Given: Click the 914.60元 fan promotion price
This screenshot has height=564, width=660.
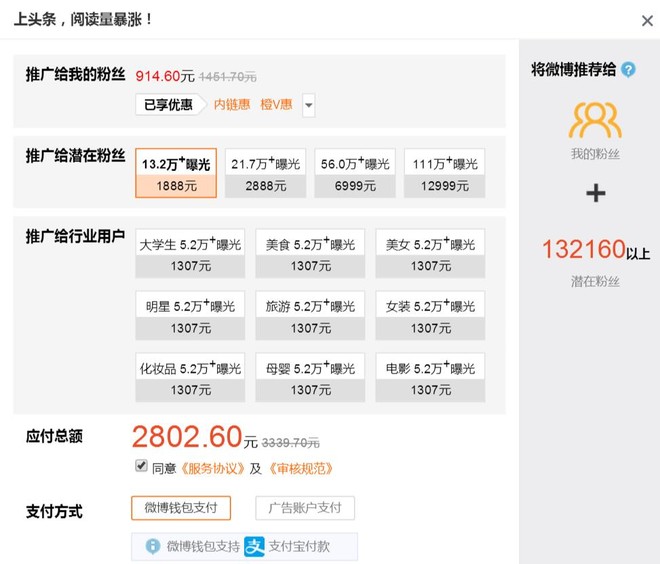Looking at the screenshot, I should (x=165, y=76).
